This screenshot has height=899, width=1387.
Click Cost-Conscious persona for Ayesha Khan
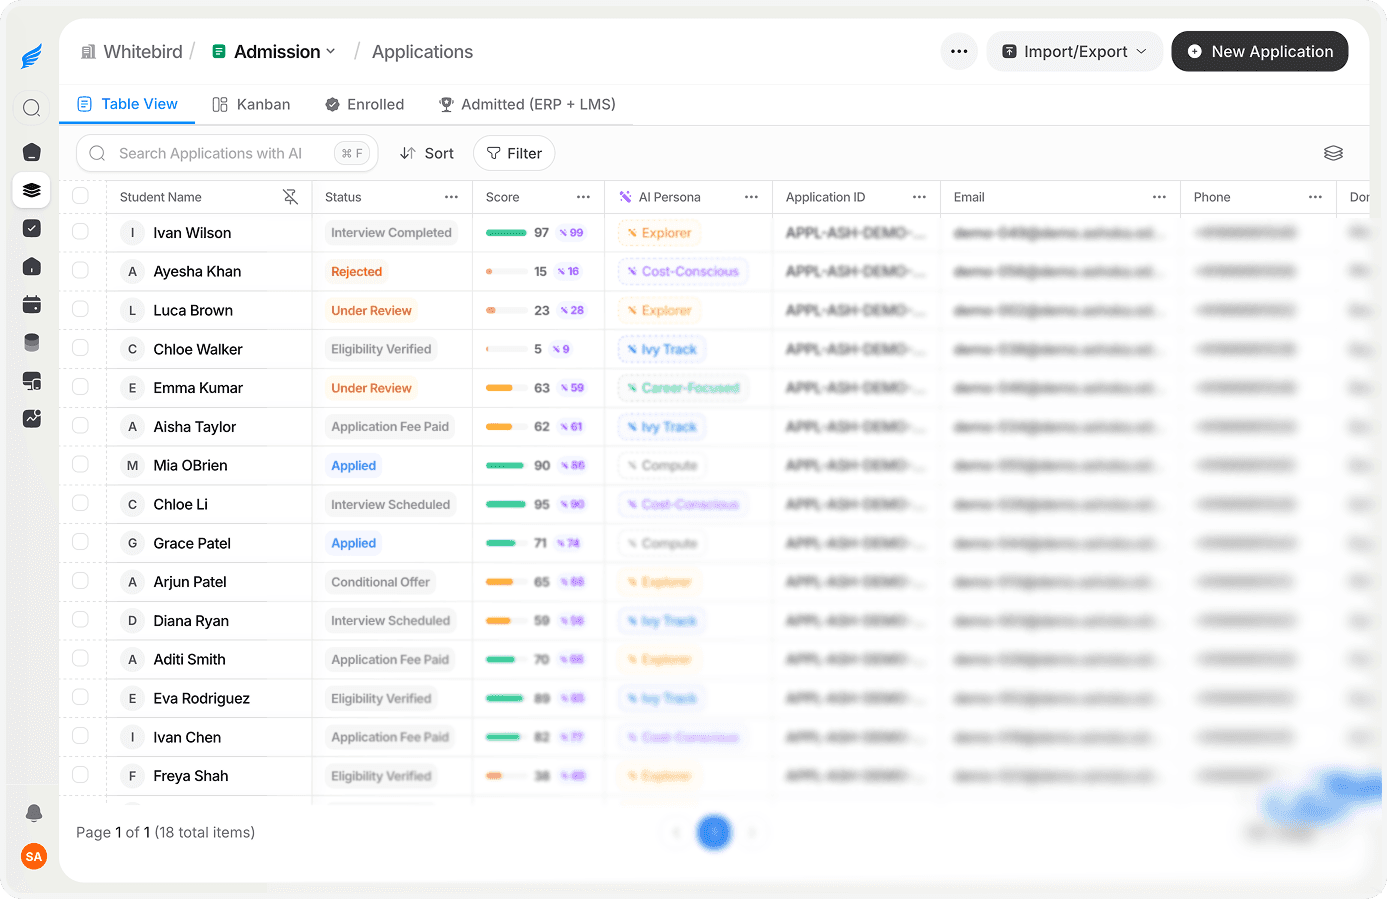tap(683, 271)
